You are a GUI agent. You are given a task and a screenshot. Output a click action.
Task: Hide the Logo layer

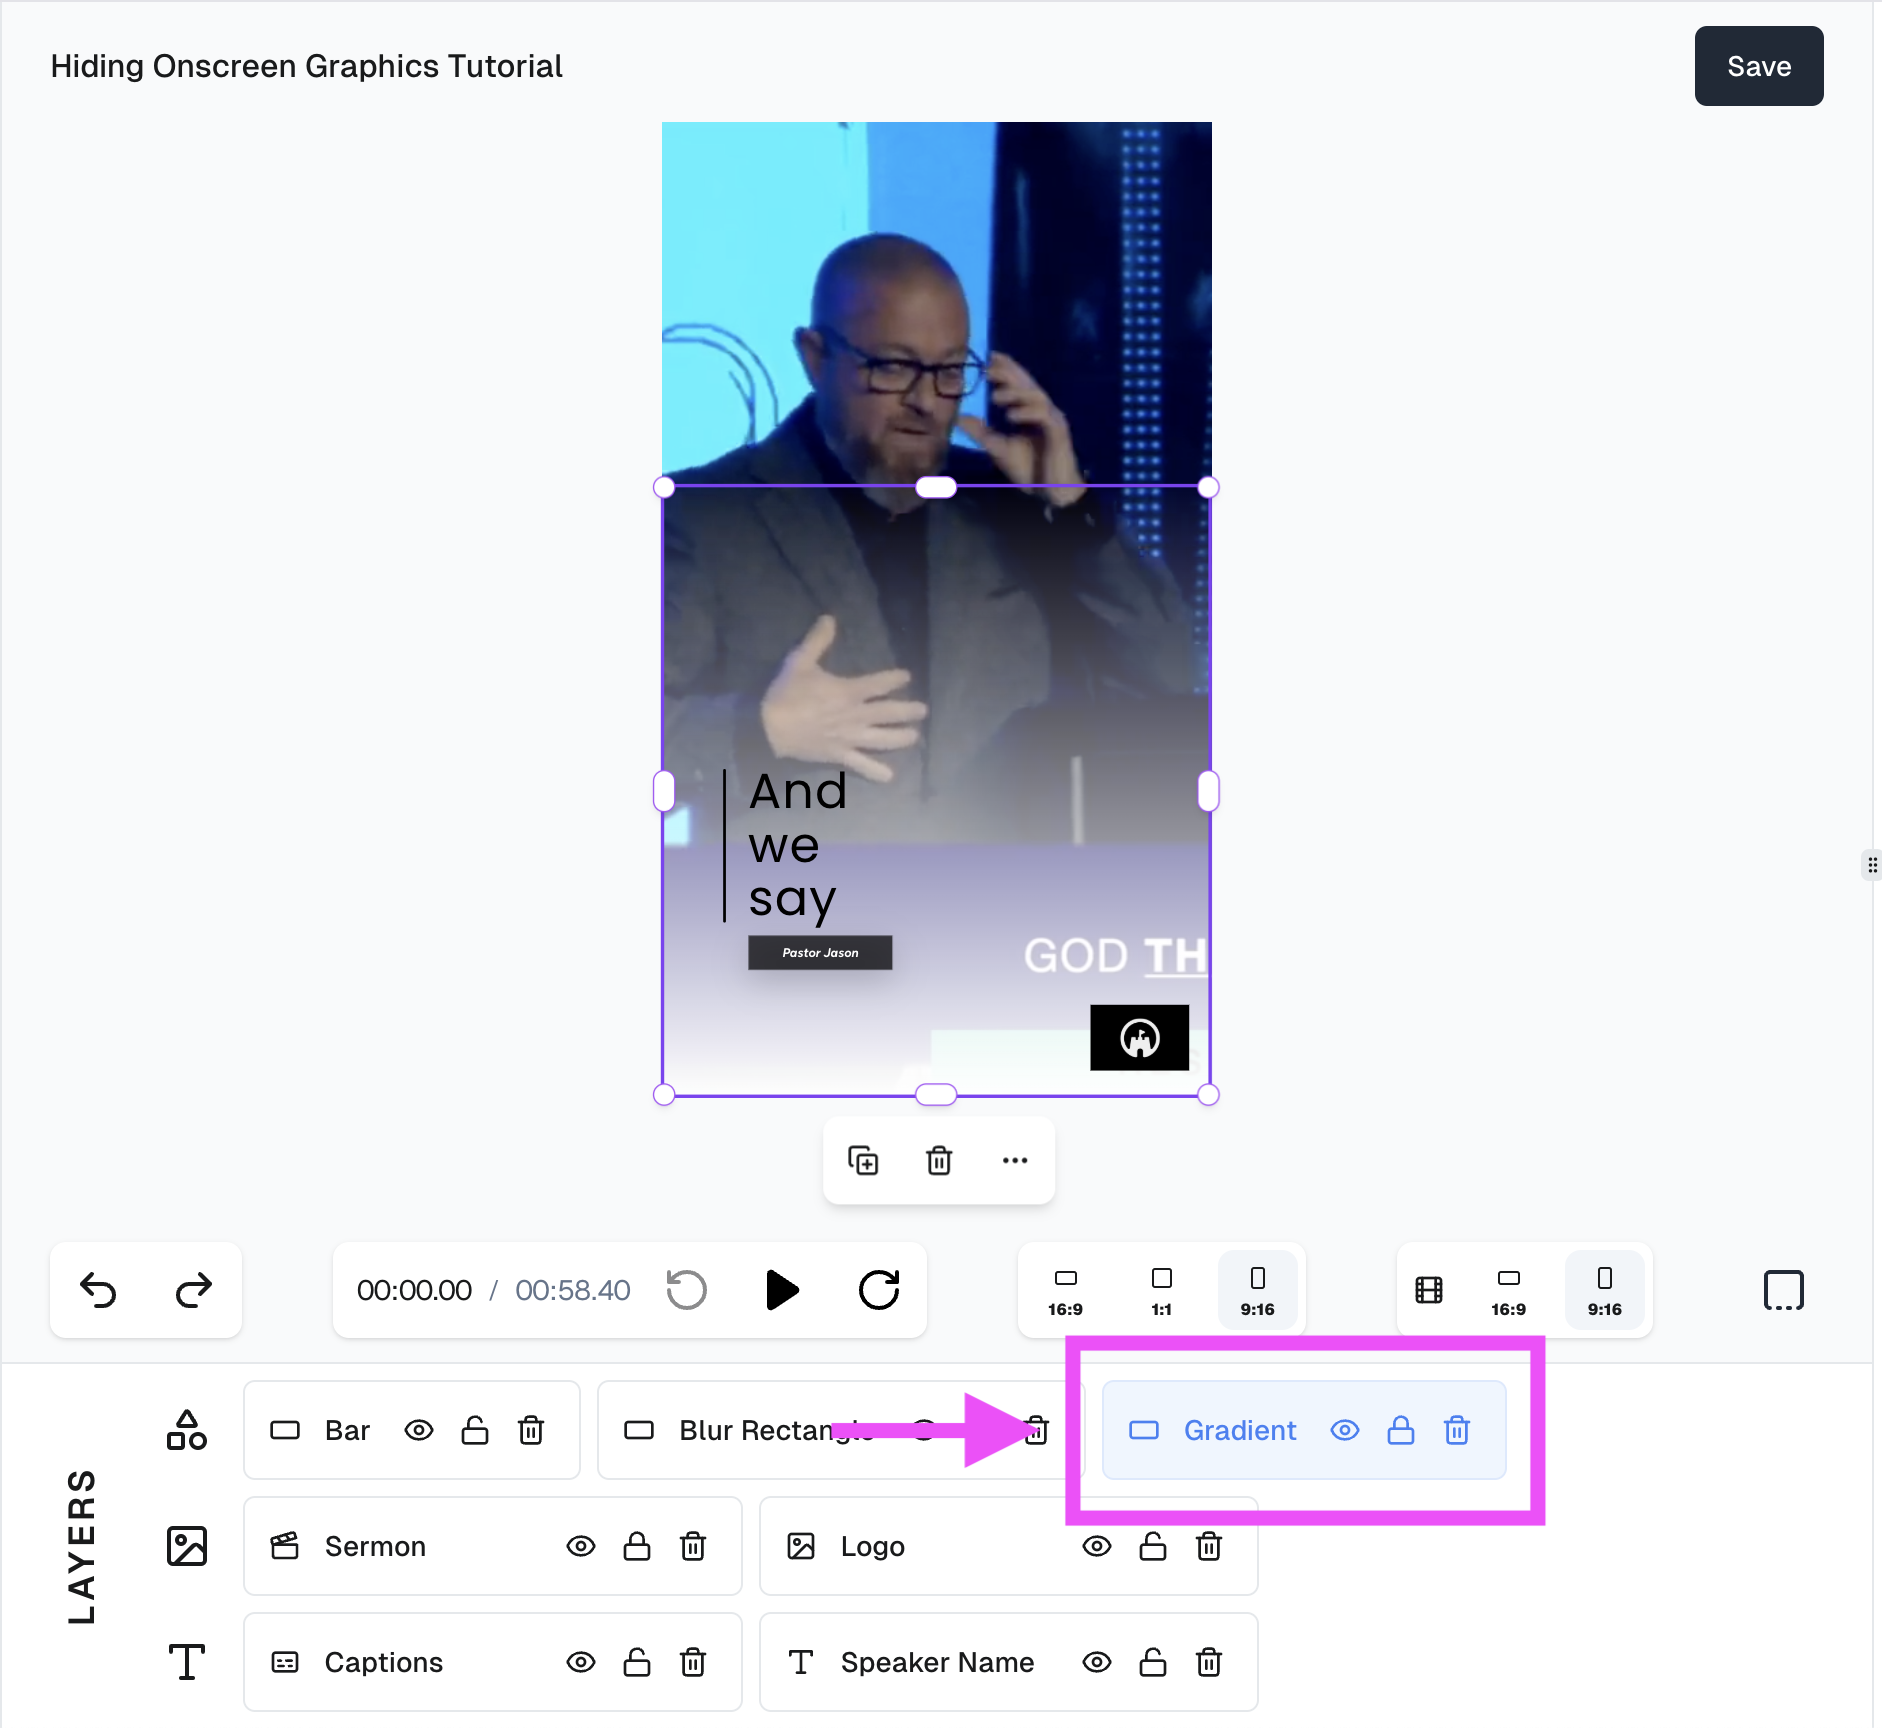click(1097, 1546)
